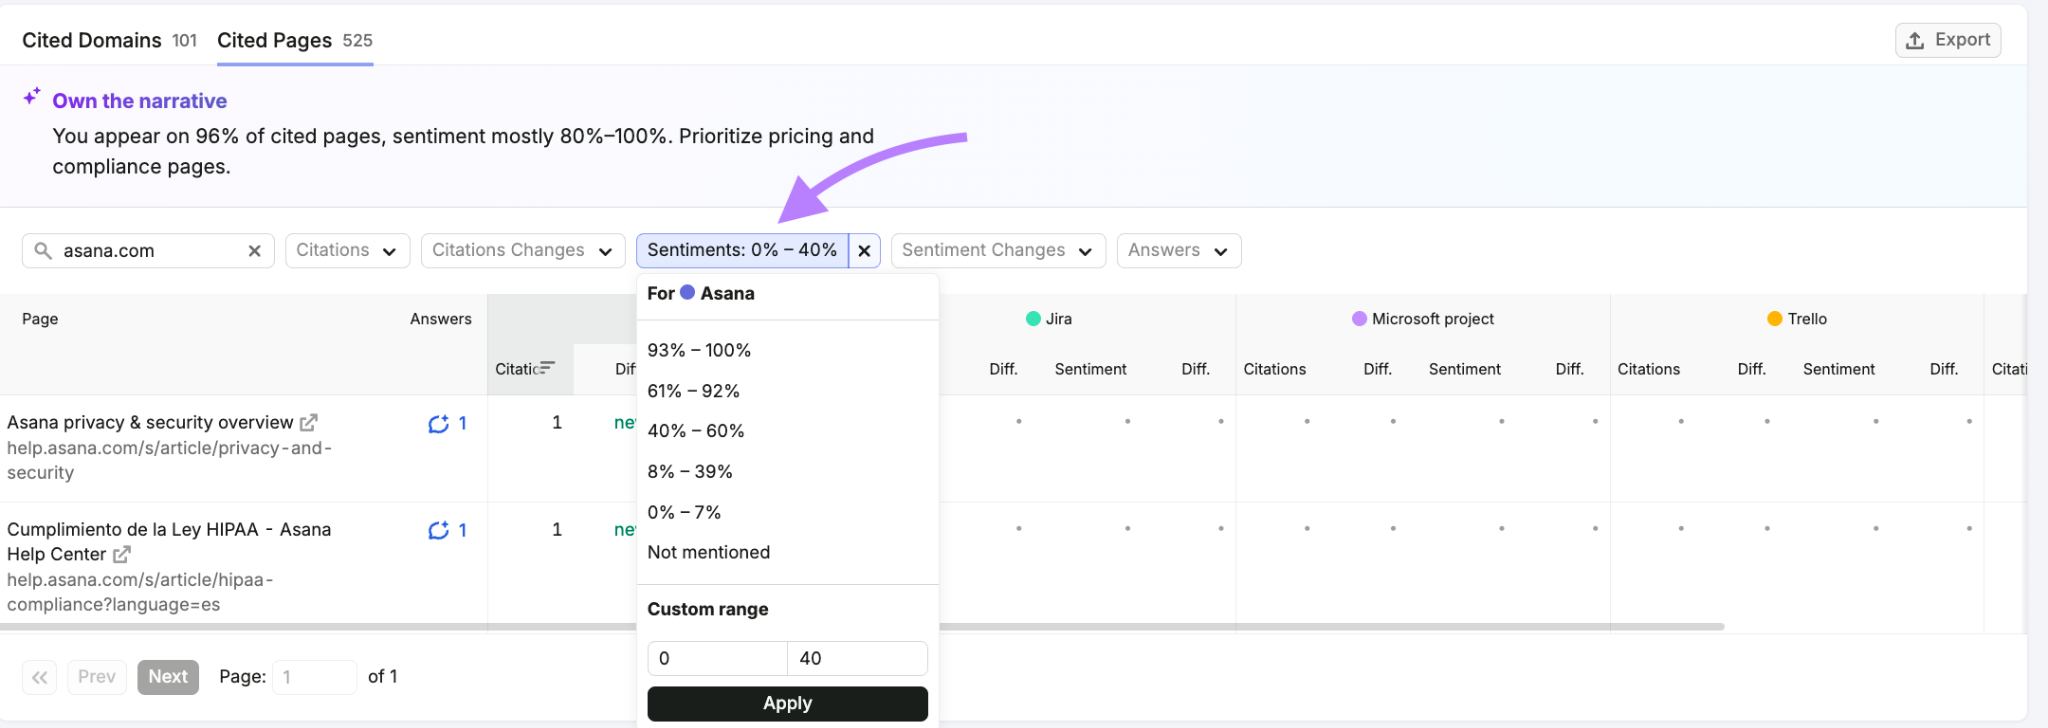Click the Custom range label
This screenshot has width=2048, height=728.
coord(708,609)
